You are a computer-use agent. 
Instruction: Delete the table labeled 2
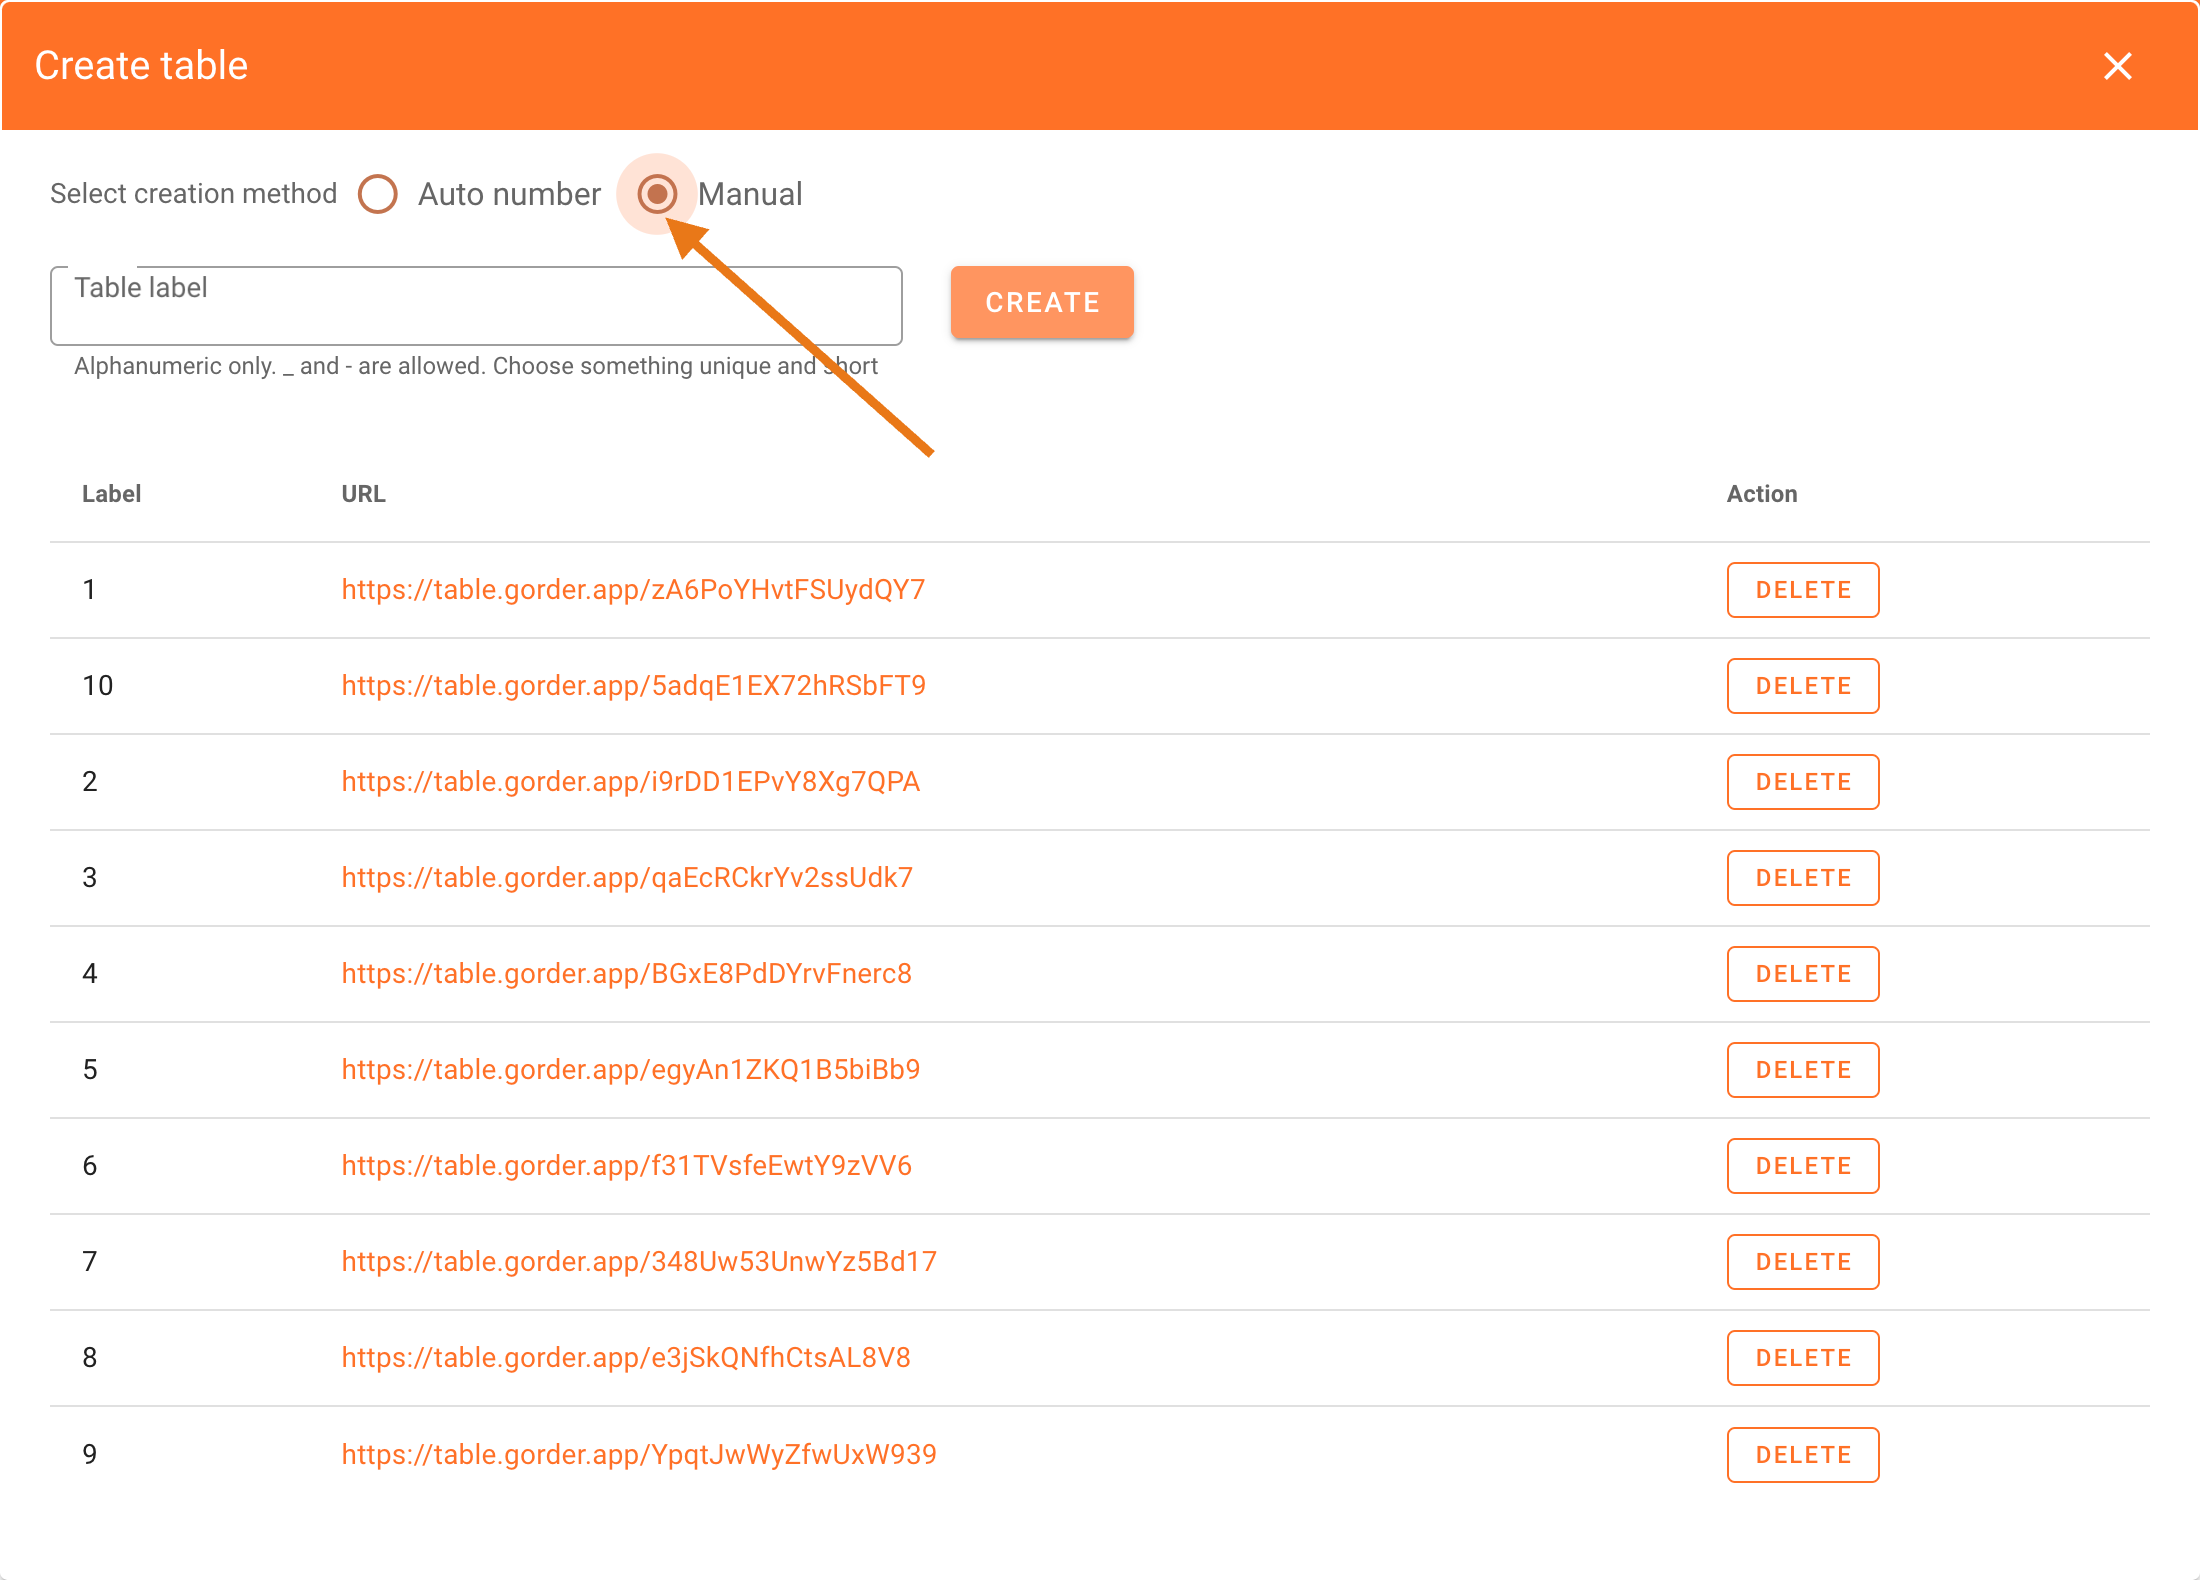(x=1803, y=782)
